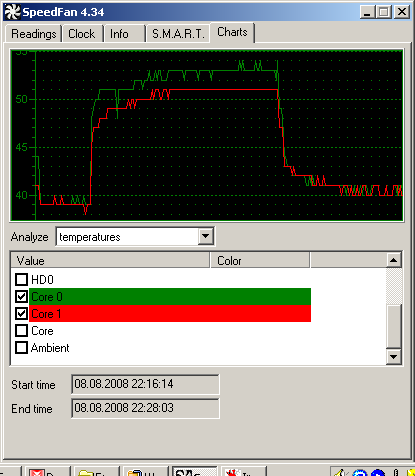Click the 40 axis label on chart
The width and height of the screenshot is (415, 476).
pos(22,195)
